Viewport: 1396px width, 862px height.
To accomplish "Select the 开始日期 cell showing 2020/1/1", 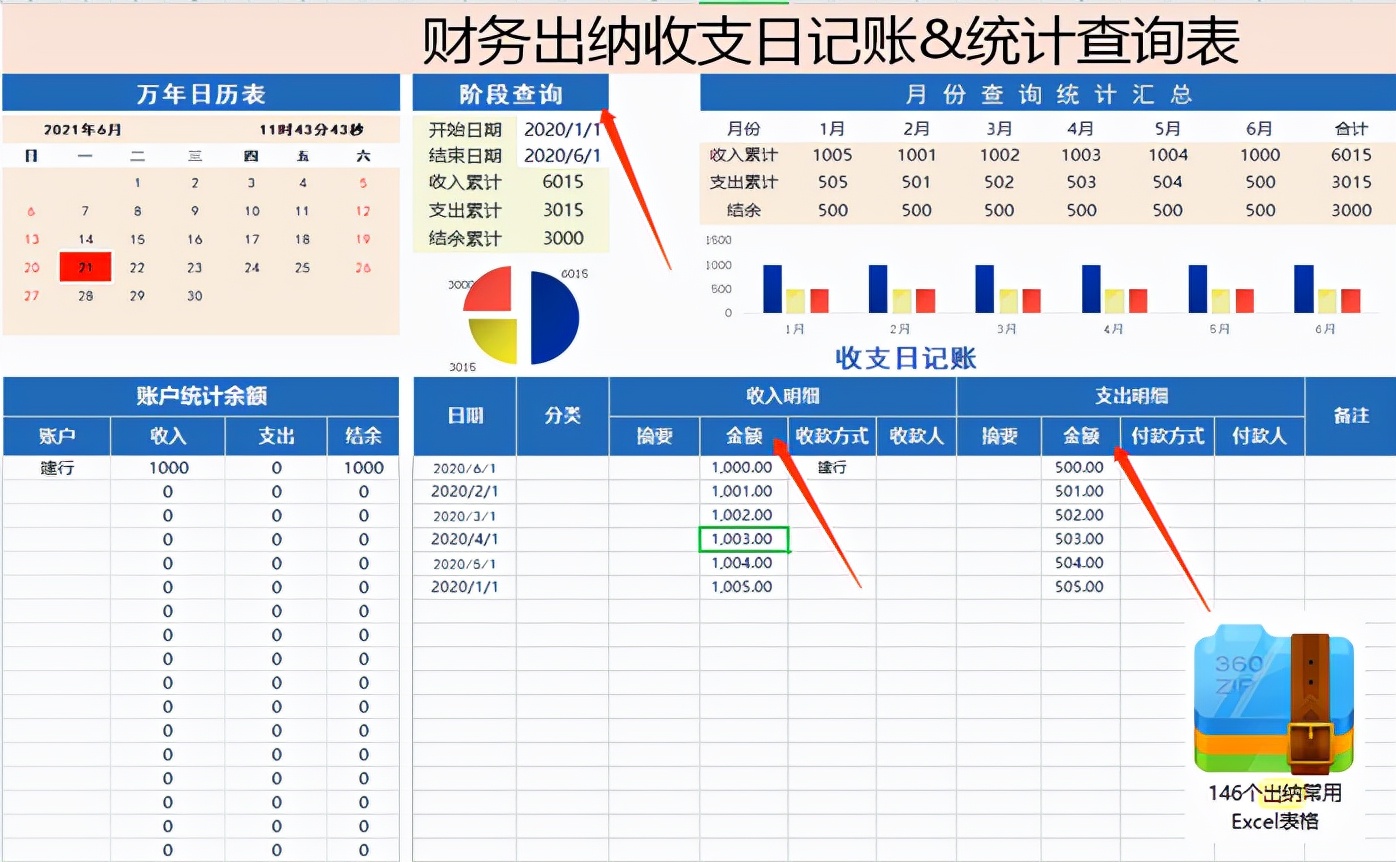I will point(564,128).
